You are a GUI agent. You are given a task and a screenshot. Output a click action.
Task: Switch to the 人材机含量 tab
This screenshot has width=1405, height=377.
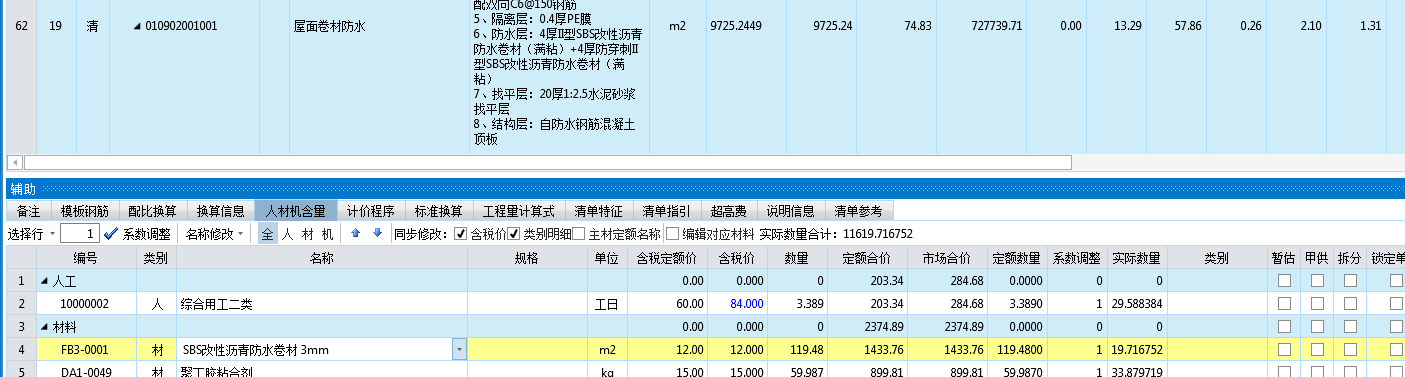coord(296,211)
